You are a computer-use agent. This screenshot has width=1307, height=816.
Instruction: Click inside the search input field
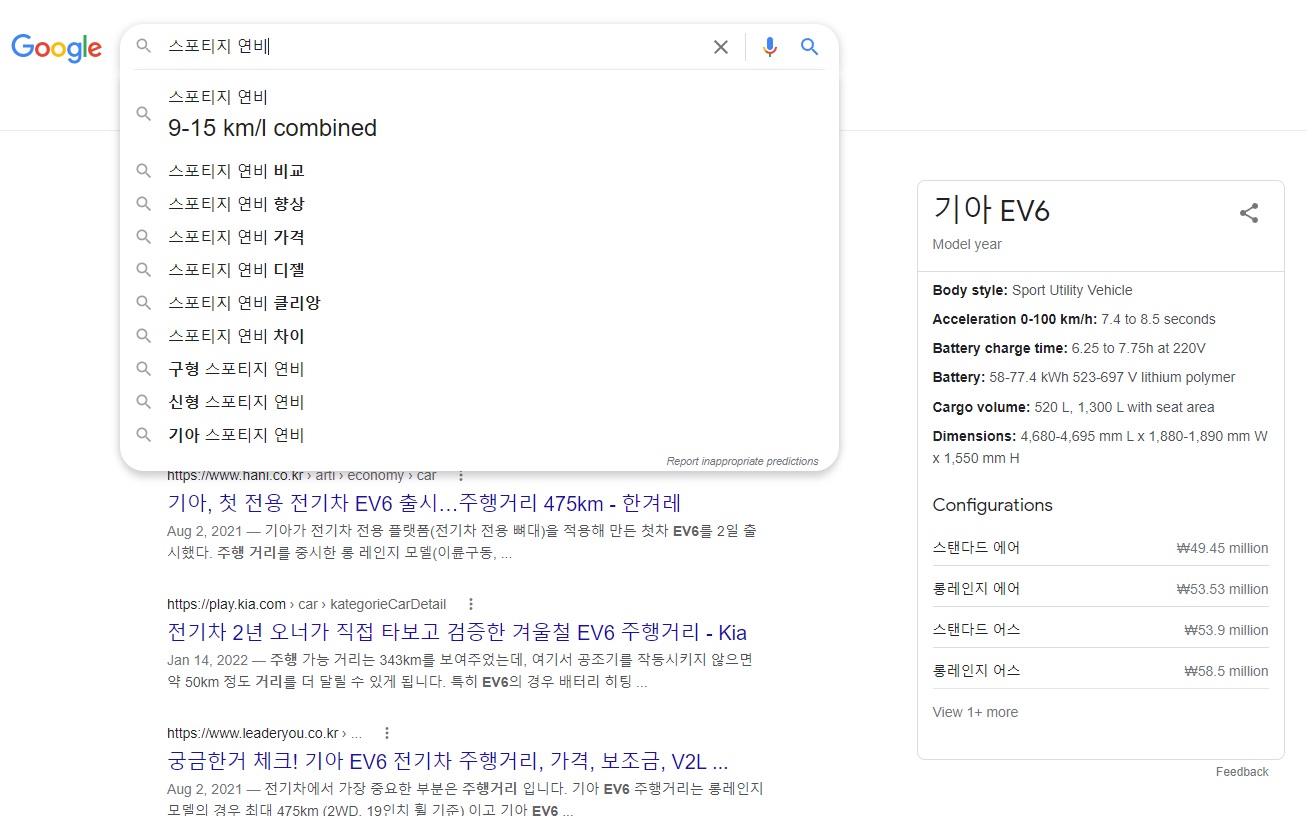point(400,46)
